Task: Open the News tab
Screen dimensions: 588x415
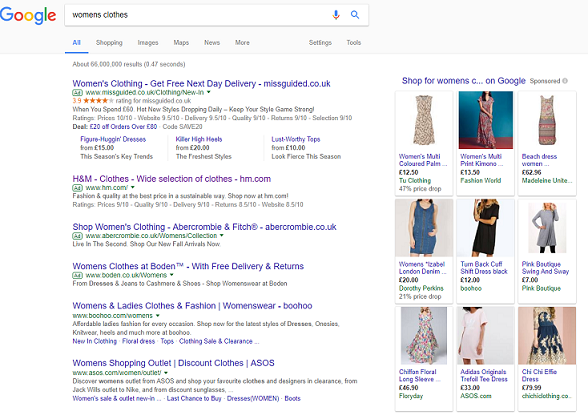Action: coord(212,43)
